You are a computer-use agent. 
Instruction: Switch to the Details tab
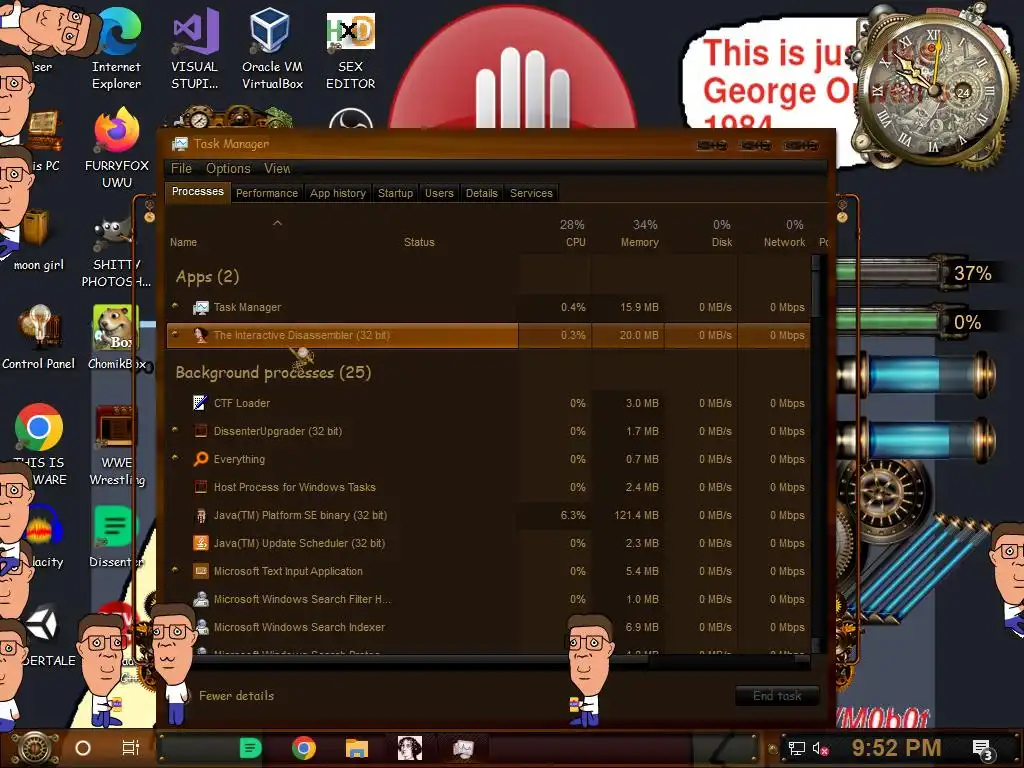[x=481, y=193]
